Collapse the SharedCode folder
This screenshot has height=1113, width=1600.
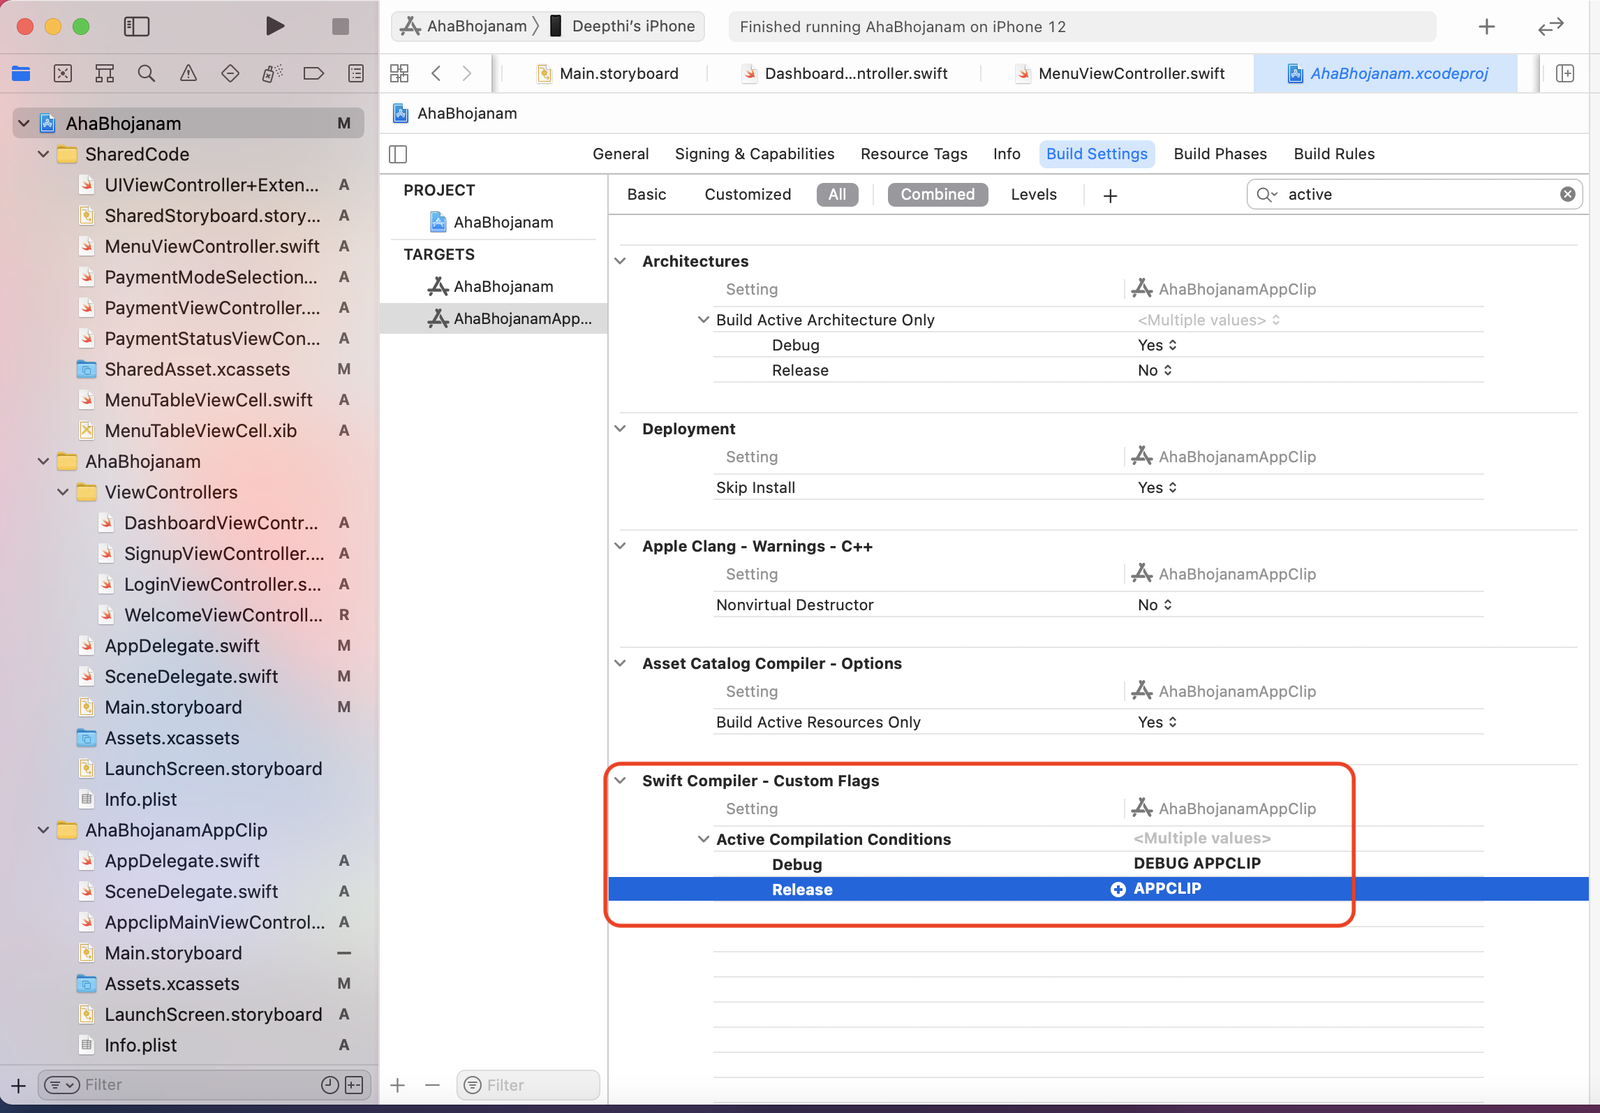43,154
